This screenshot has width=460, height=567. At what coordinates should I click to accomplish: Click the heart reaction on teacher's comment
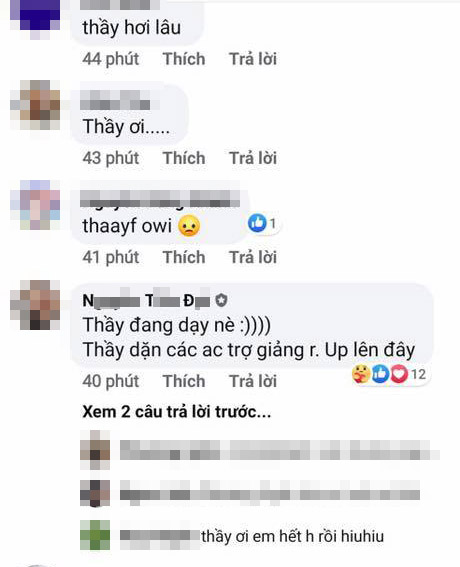(399, 374)
